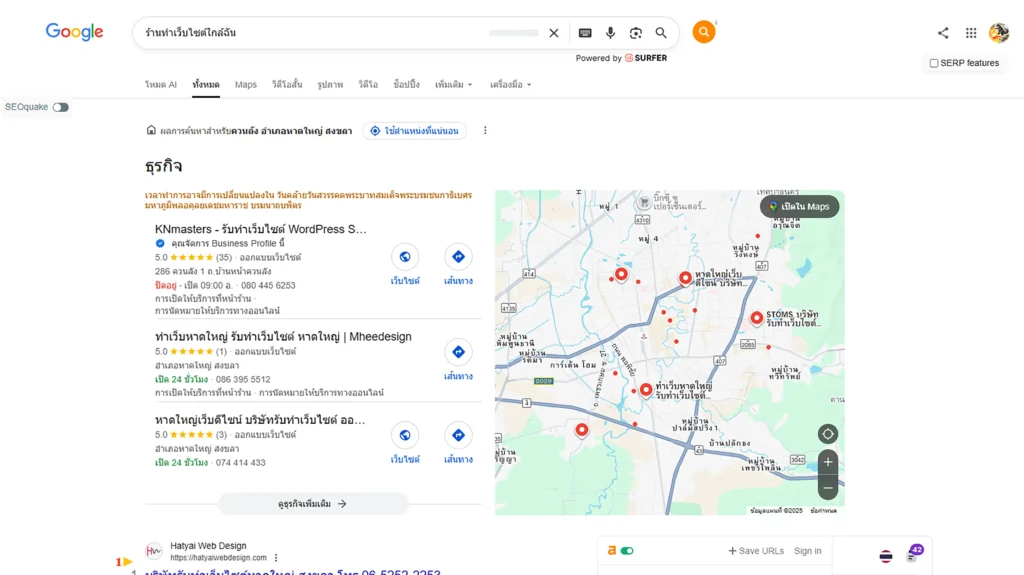The height and width of the screenshot is (575, 1024).
Task: Open the KNmasters business listing title
Action: 261,229
